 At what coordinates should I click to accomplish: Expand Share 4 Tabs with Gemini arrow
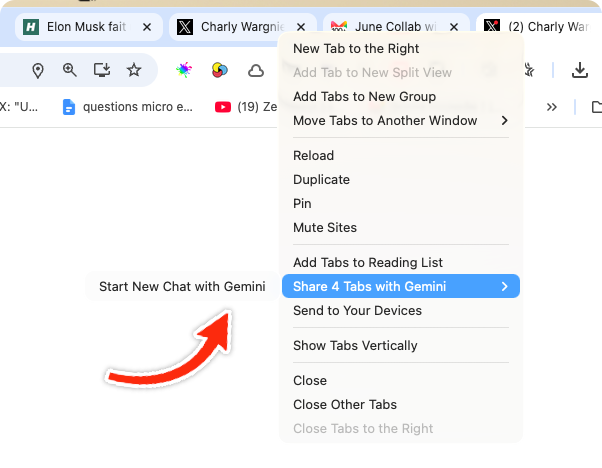[x=504, y=286]
